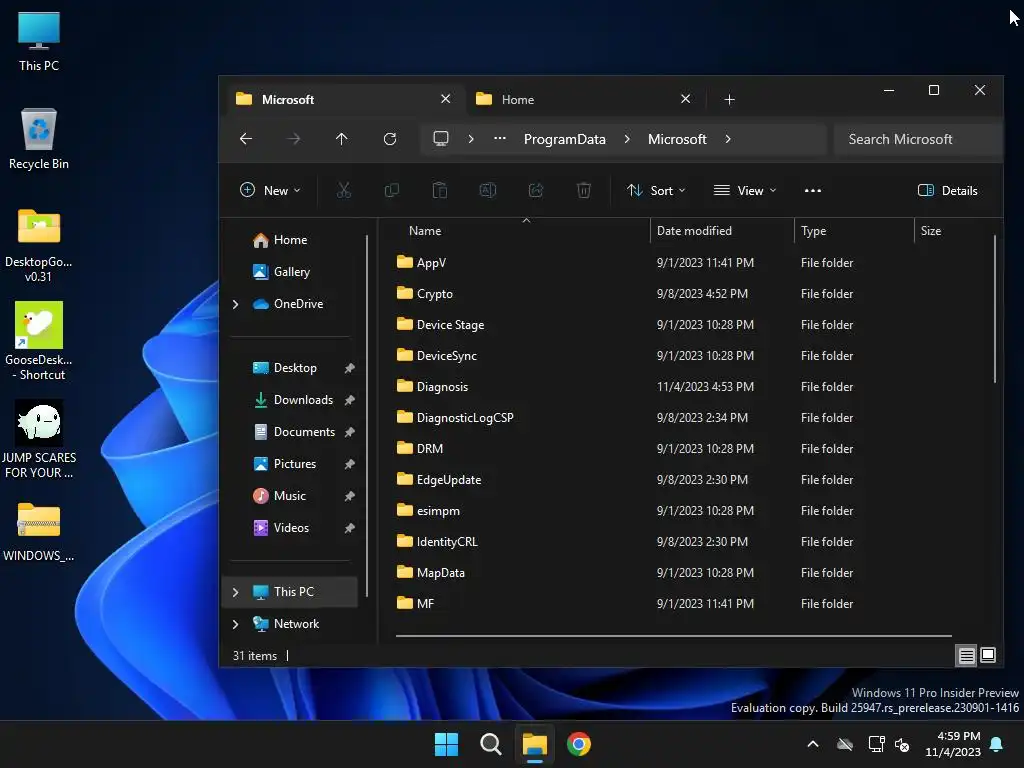This screenshot has height=768, width=1024.
Task: Open the New dropdown menu
Action: [x=270, y=190]
